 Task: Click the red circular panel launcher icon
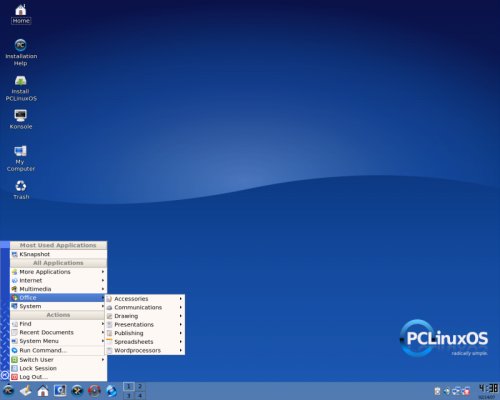click(94, 391)
